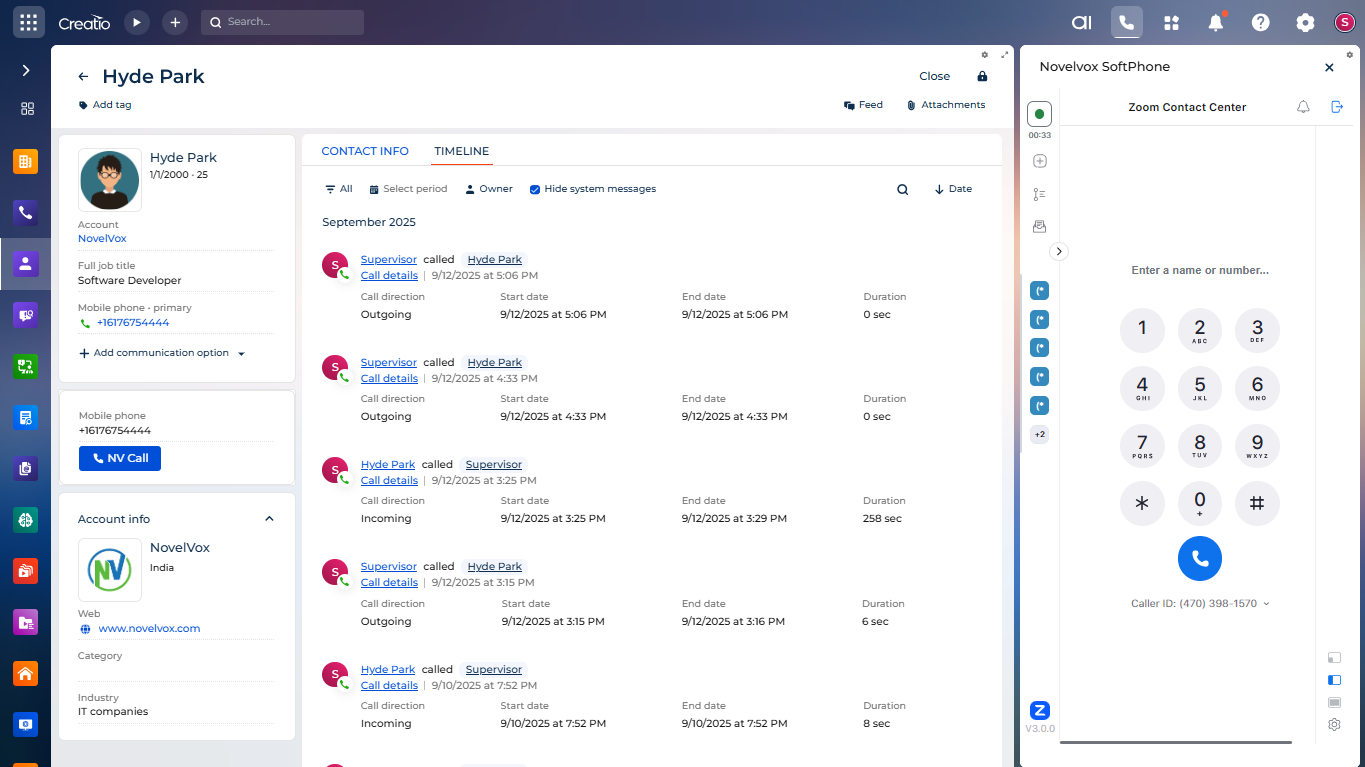Image resolution: width=1365 pixels, height=767 pixels.
Task: Click the Zoom softphone settings gear
Action: coord(1334,724)
